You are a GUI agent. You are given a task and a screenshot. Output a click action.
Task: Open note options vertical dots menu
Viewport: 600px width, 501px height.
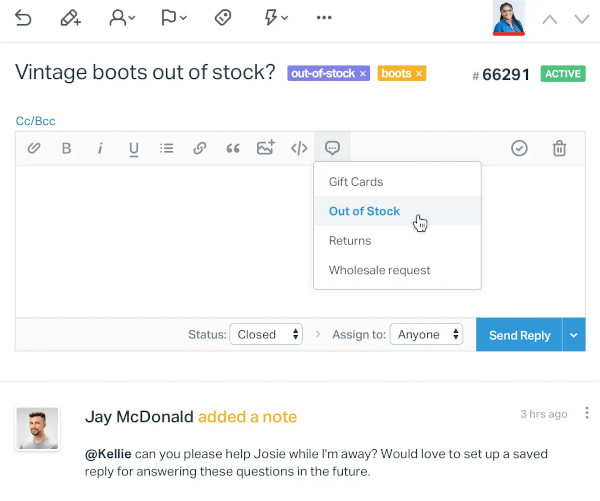587,413
